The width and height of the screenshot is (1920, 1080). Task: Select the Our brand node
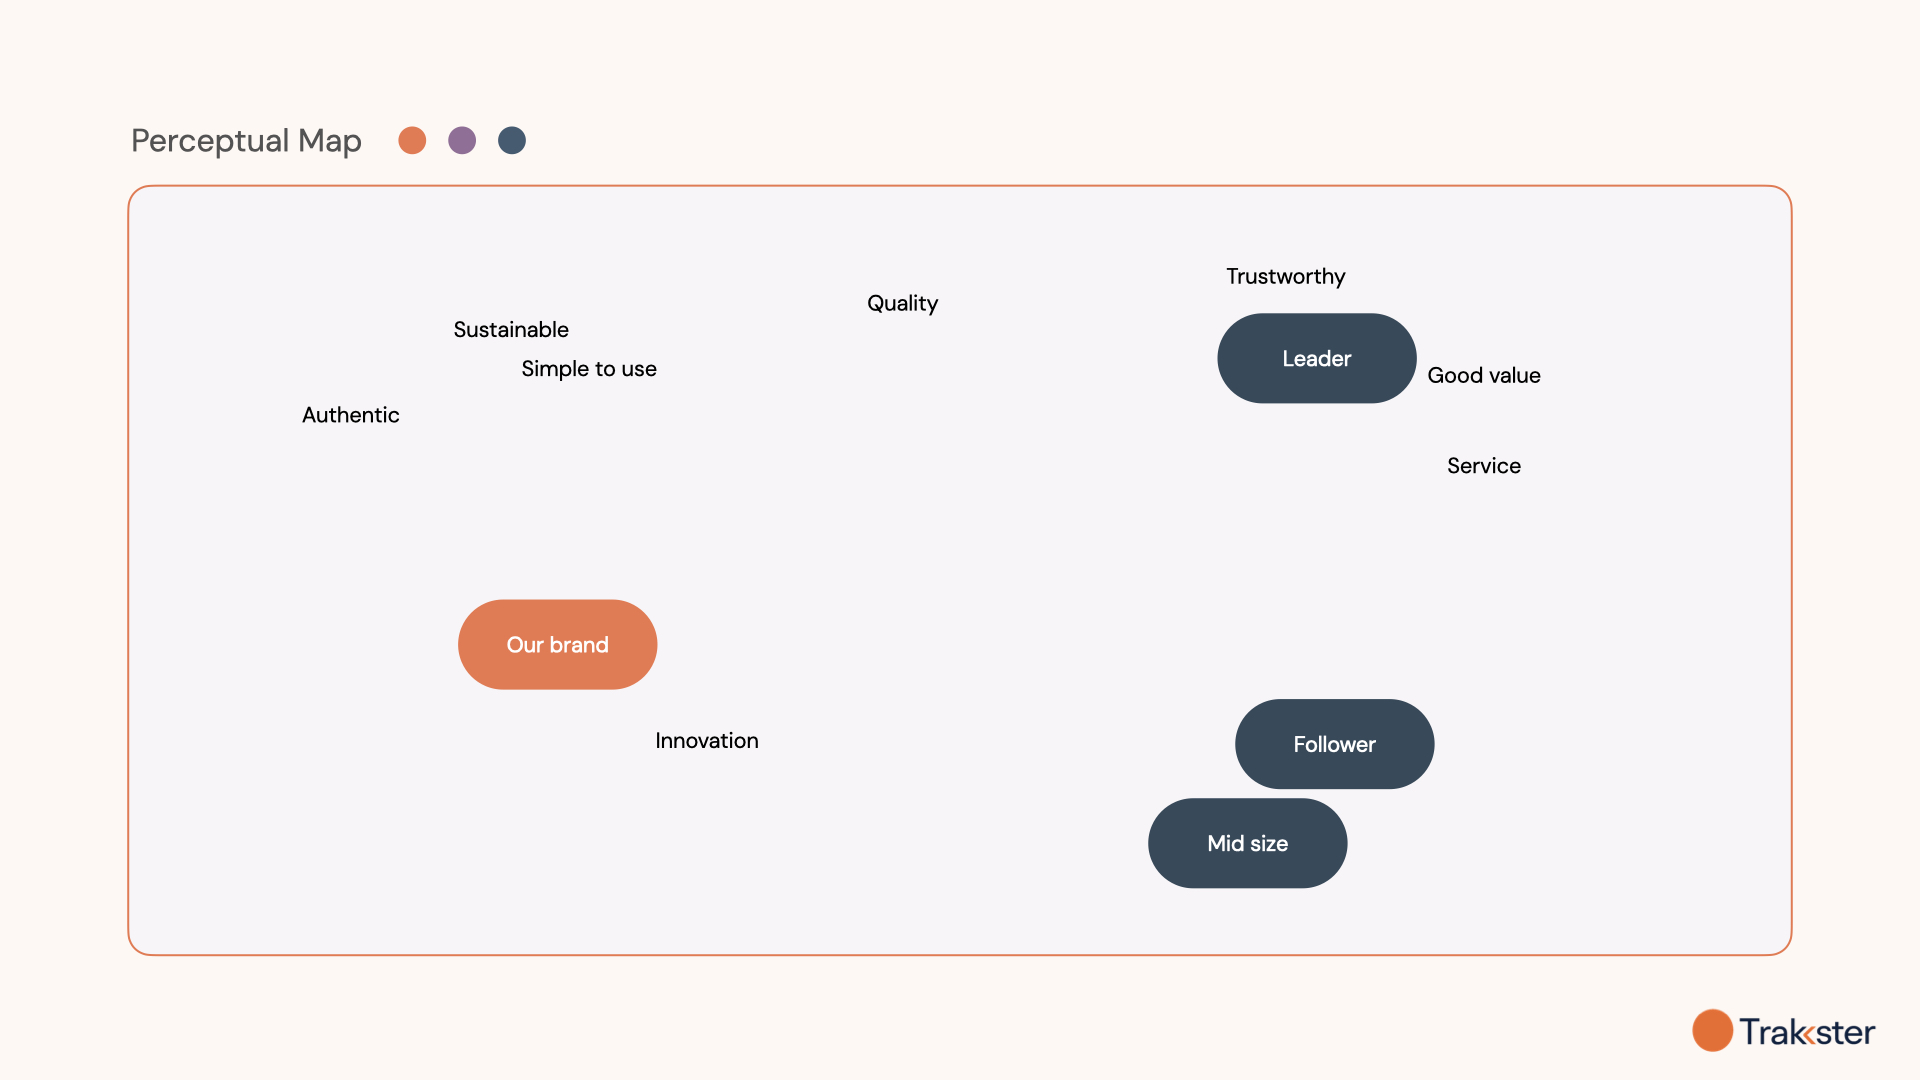coord(556,644)
